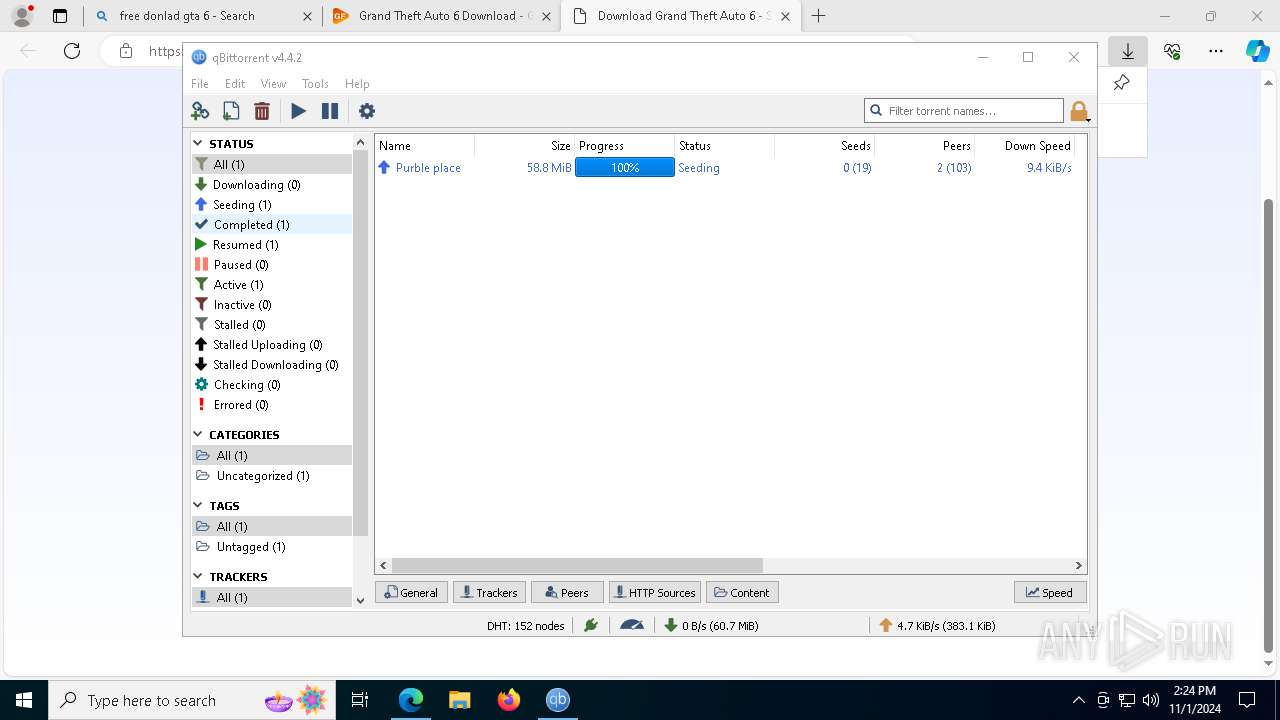Image resolution: width=1280 pixels, height=720 pixels.
Task: Click the upload speed status entry
Action: click(937, 625)
